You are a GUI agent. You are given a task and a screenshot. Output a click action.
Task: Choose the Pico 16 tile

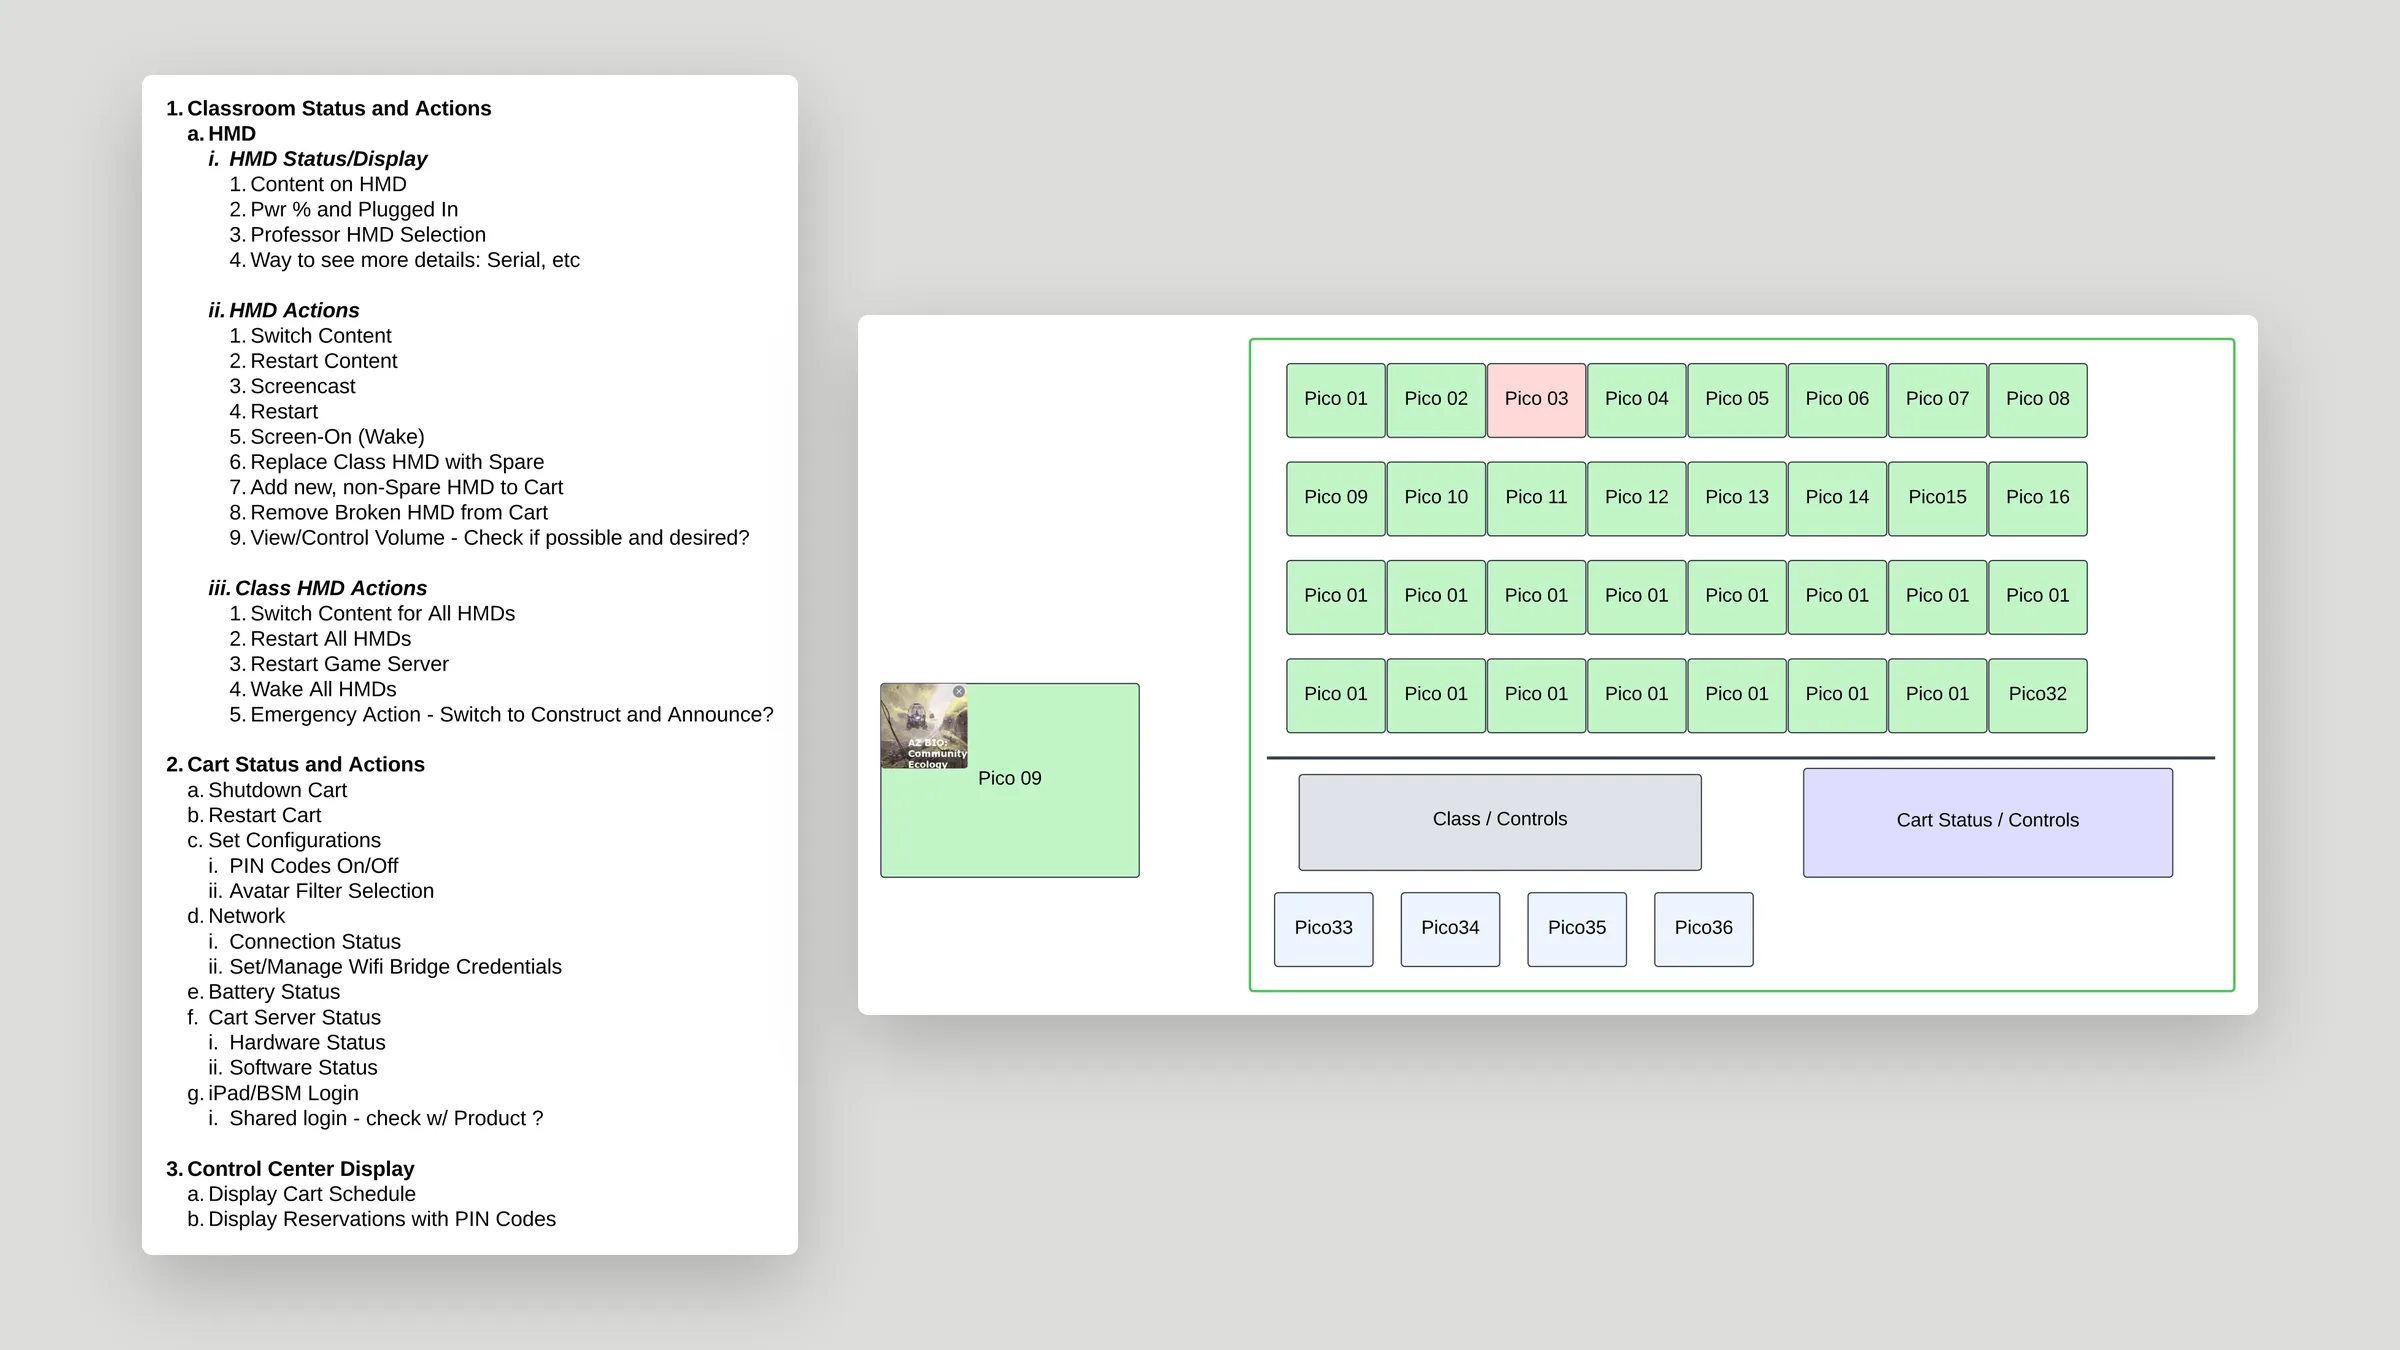point(2038,498)
